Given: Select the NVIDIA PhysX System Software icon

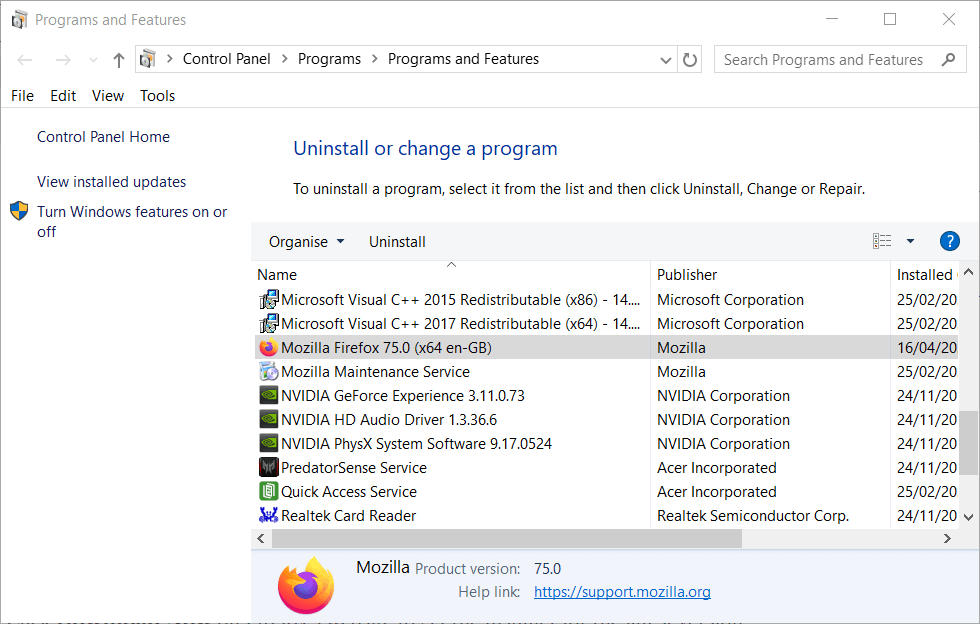Looking at the screenshot, I should (269, 444).
